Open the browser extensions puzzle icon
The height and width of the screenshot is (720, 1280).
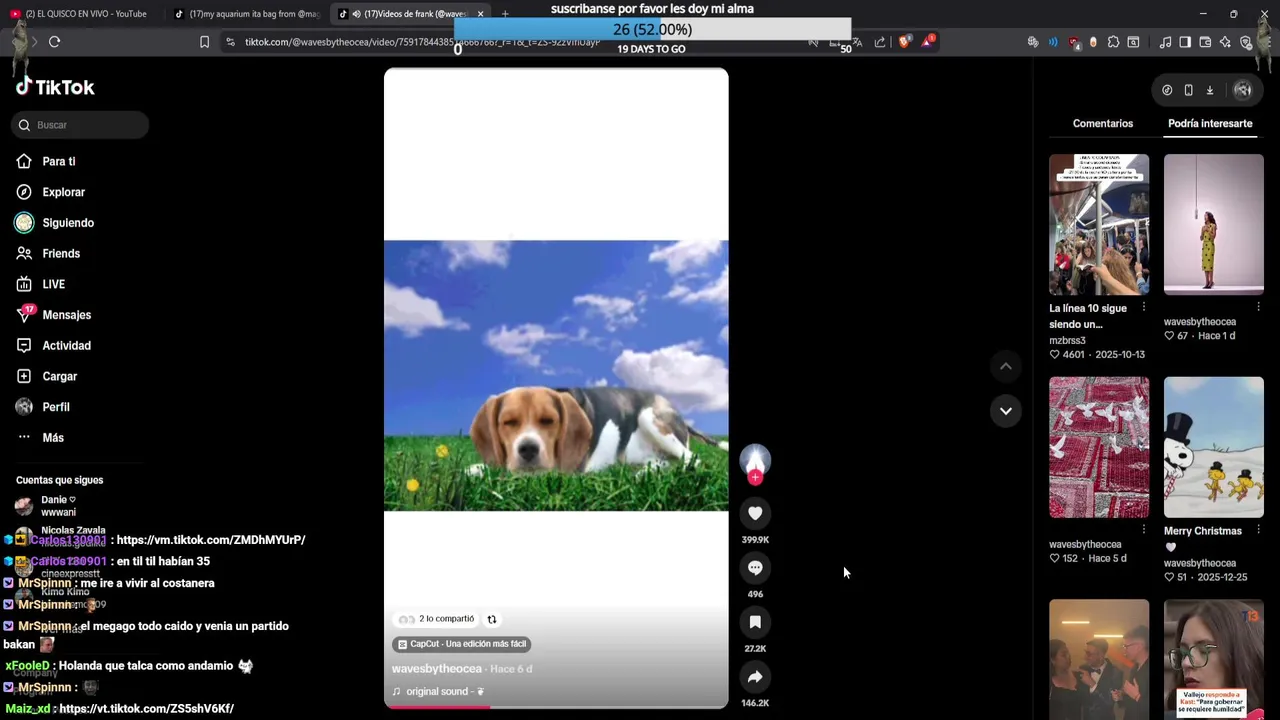[x=1113, y=42]
